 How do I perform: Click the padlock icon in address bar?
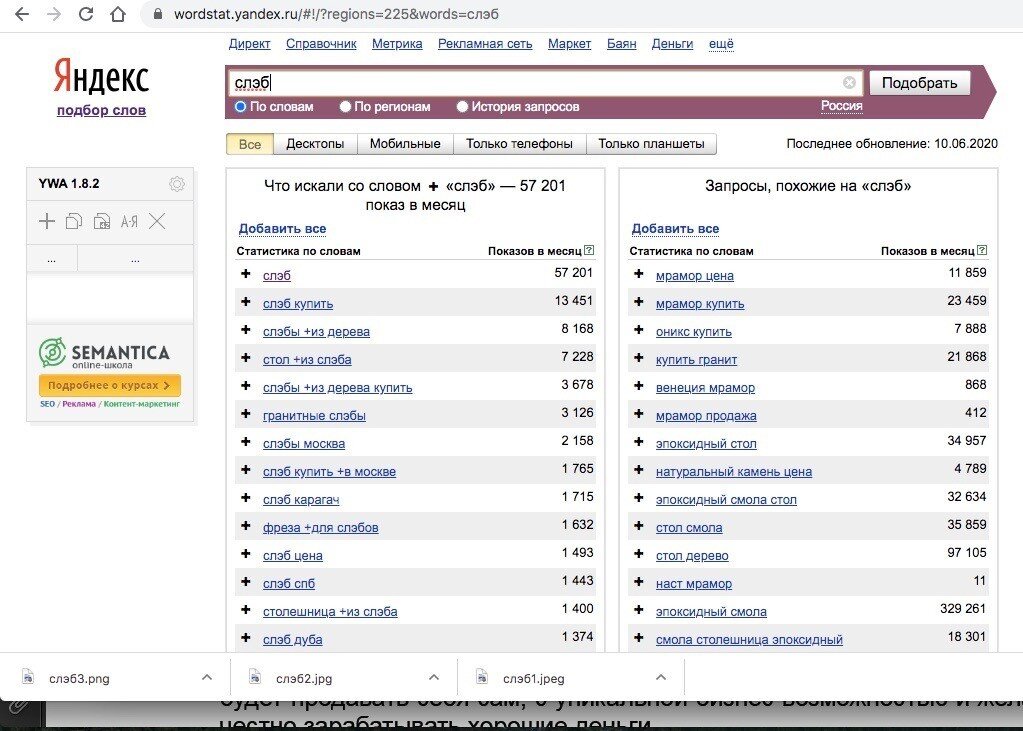(157, 14)
